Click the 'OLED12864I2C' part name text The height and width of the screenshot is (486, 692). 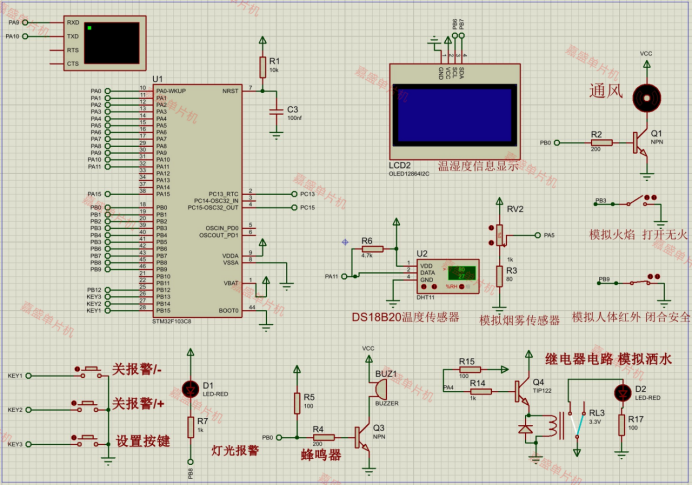[x=409, y=174]
